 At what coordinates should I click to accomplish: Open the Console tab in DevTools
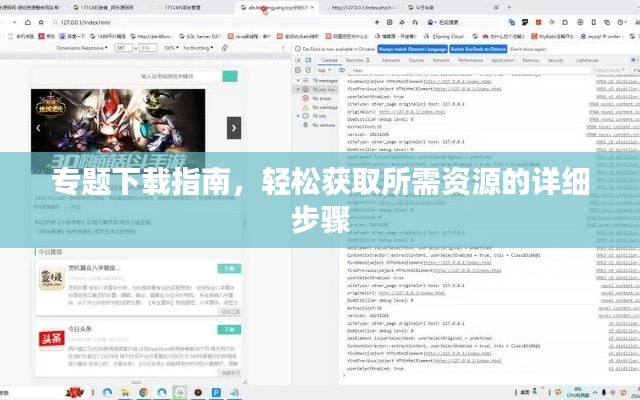(329, 60)
